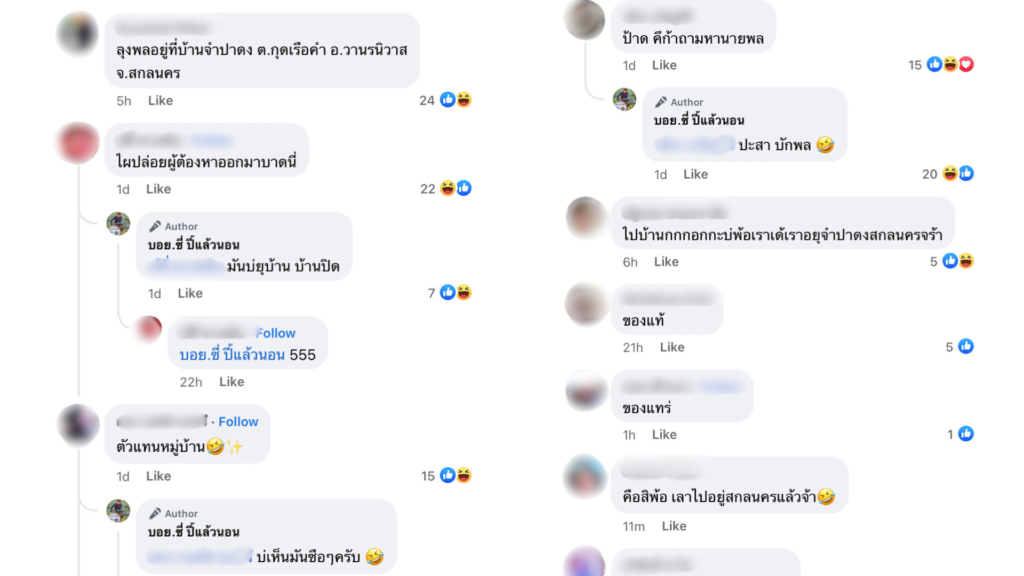The image size is (1024, 576).
Task: Click reaction icons beside count 20
Action: tap(959, 174)
